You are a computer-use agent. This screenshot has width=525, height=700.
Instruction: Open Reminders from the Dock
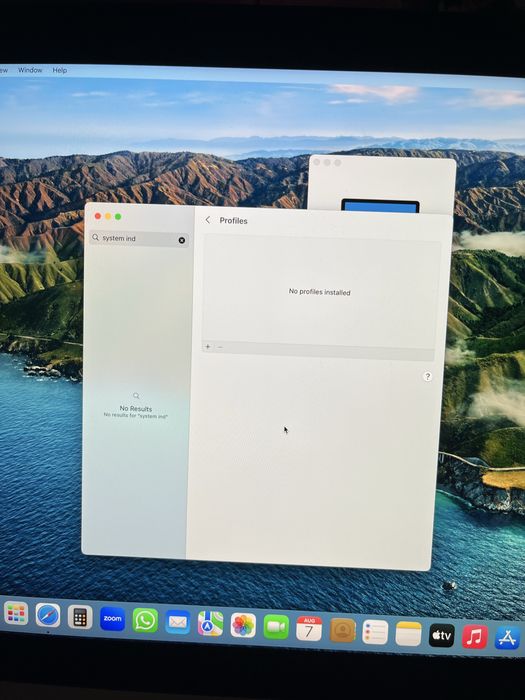375,632
